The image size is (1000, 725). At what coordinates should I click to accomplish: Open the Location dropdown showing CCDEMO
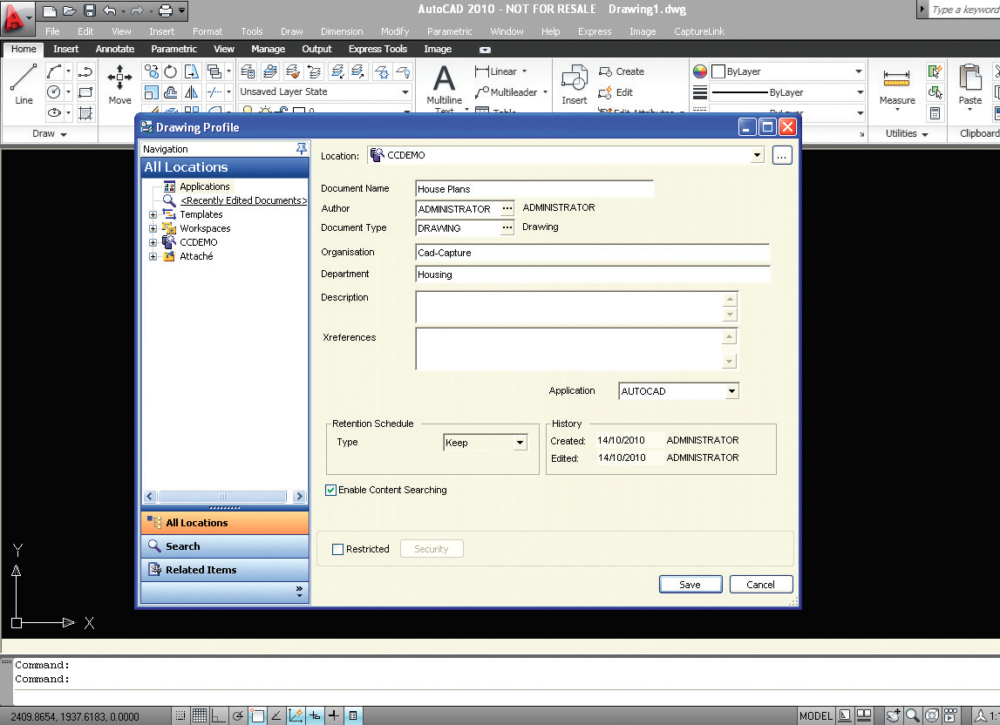pos(757,155)
